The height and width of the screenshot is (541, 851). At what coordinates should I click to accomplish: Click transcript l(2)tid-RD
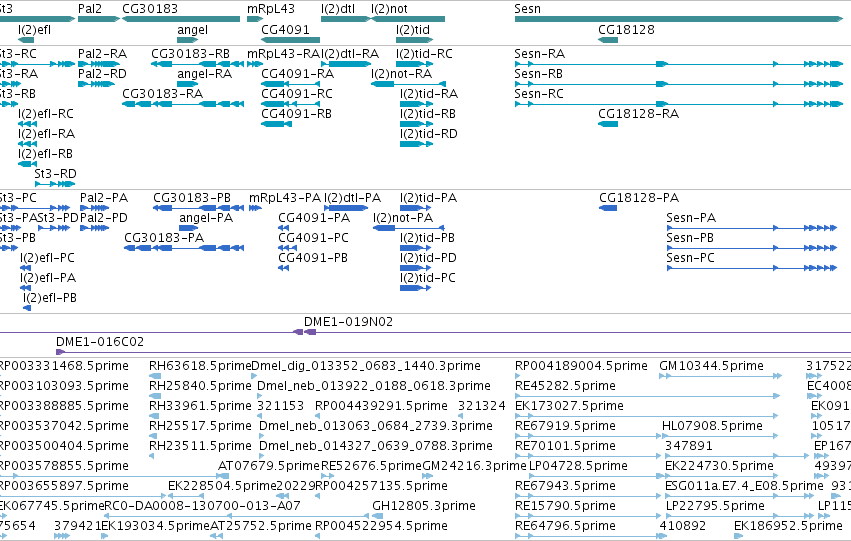pyautogui.click(x=416, y=144)
